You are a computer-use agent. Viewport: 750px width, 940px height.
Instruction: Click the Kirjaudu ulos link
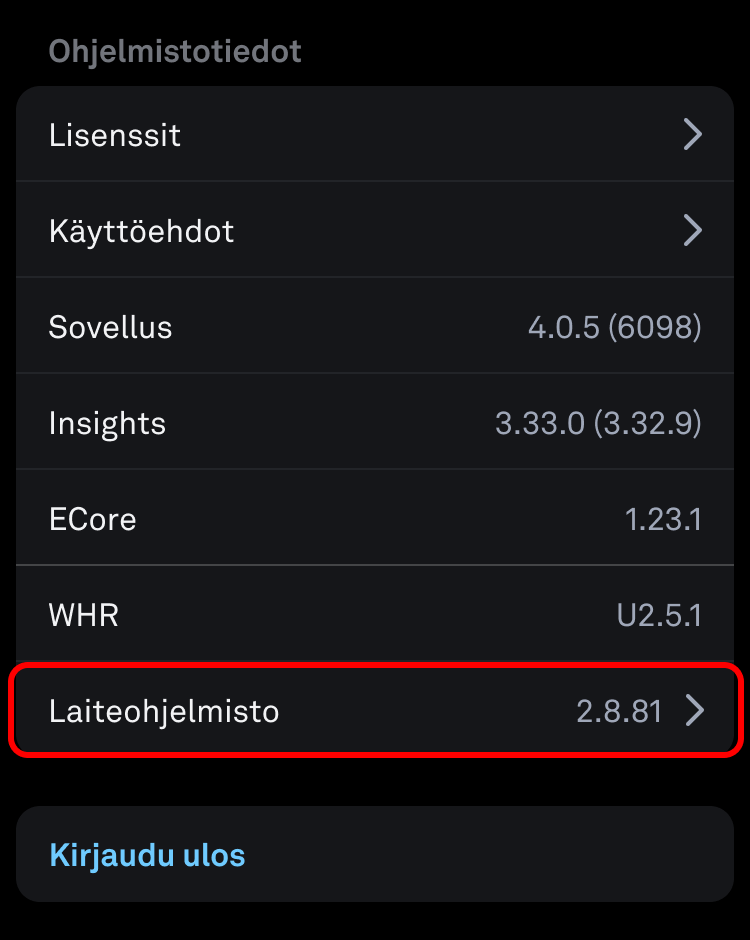tap(147, 856)
